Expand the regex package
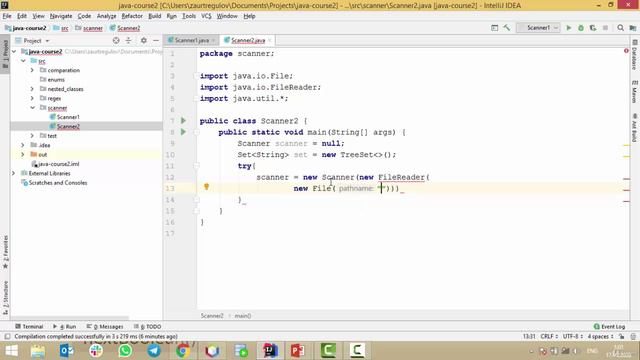This screenshot has height=360, width=640. coord(32,98)
